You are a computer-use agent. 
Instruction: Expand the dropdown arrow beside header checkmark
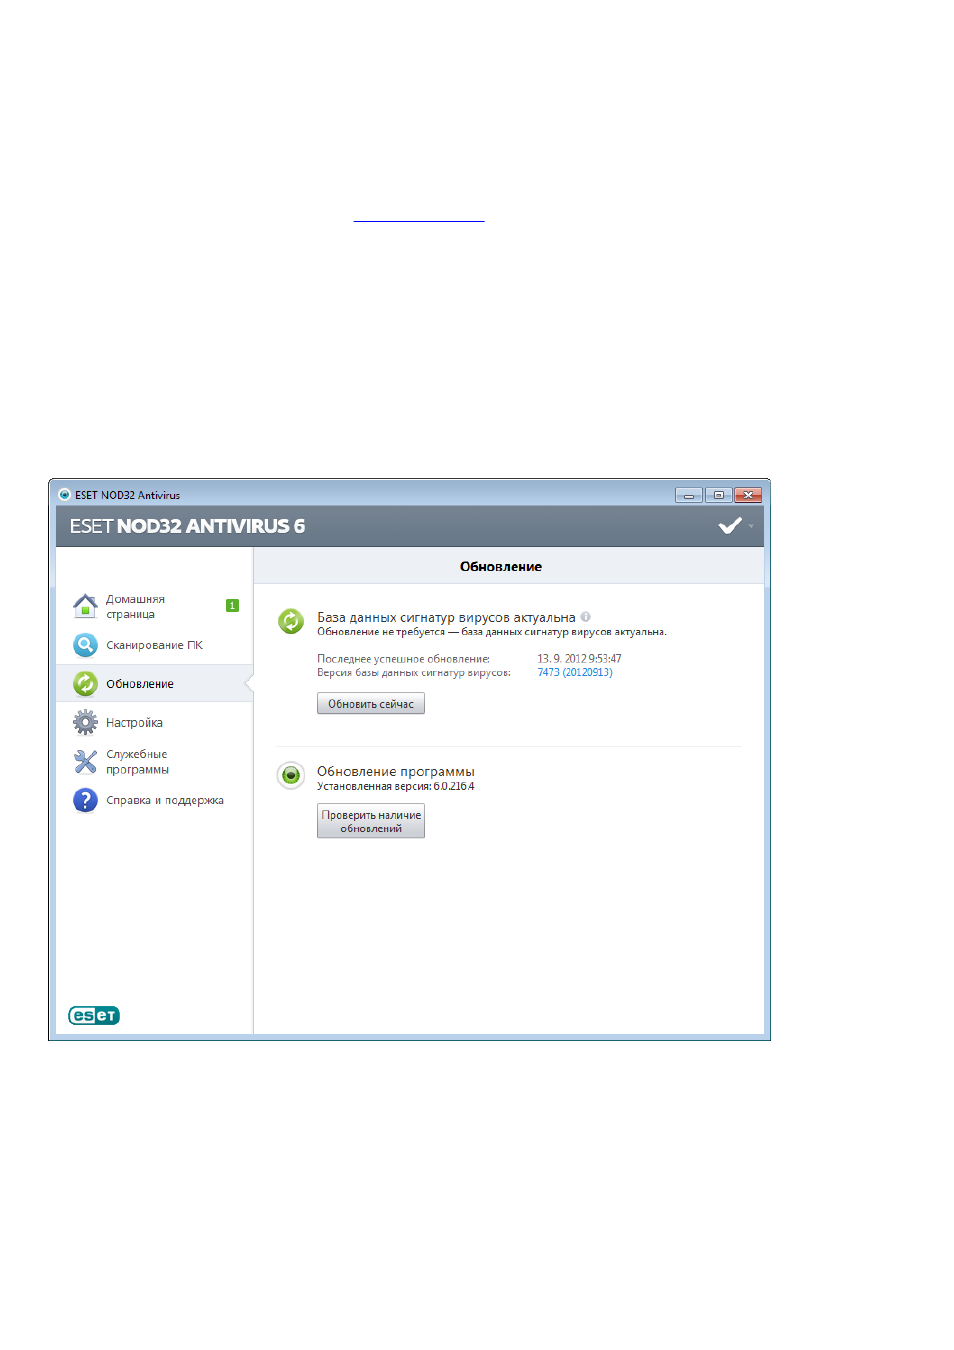tap(751, 527)
